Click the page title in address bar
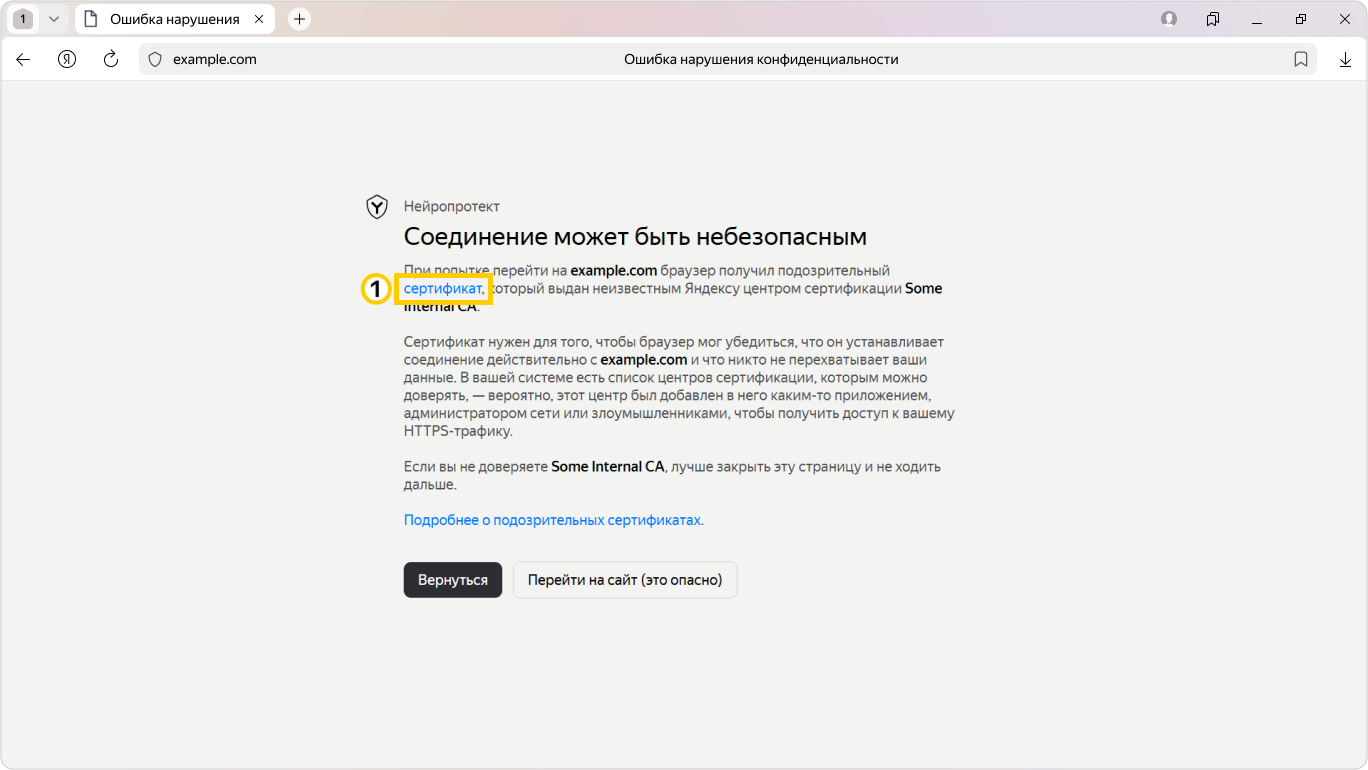This screenshot has width=1368, height=770. click(761, 59)
